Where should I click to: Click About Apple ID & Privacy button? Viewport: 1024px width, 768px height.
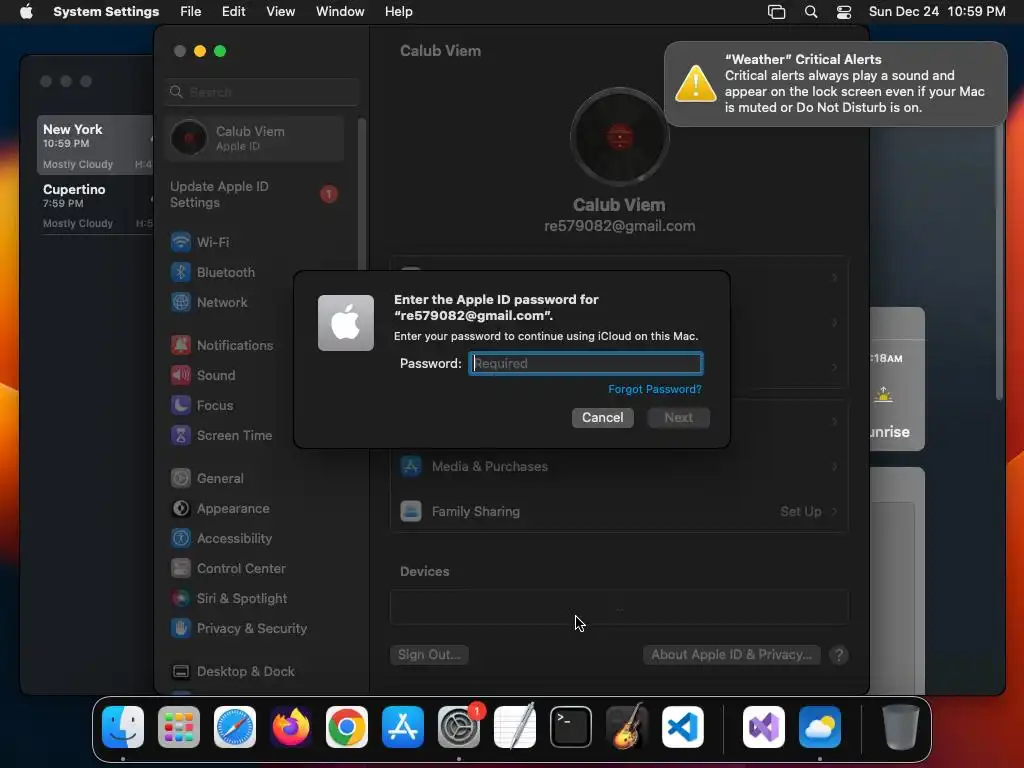(x=731, y=654)
